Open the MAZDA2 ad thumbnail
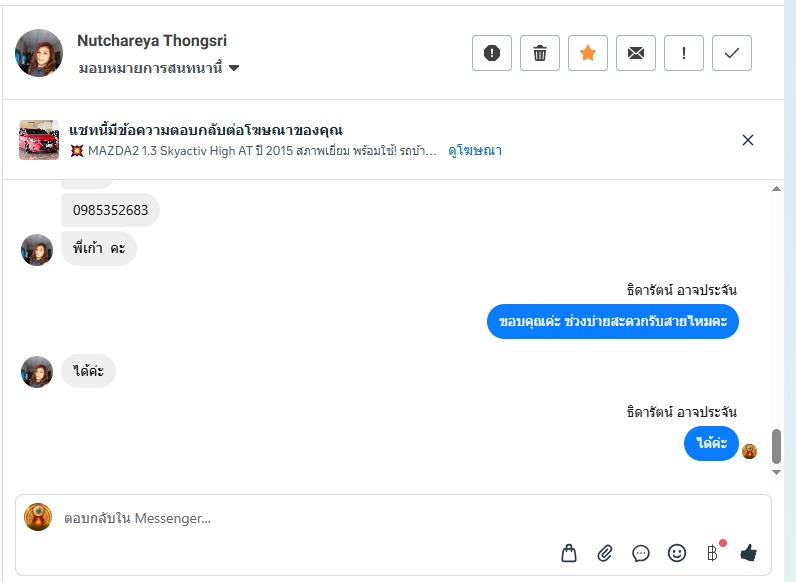Viewport: 796px width, 582px height. tap(39, 140)
